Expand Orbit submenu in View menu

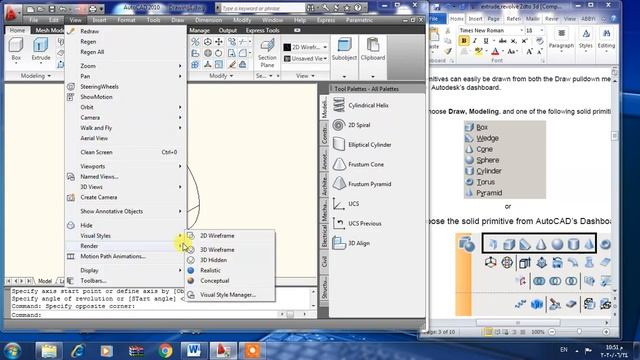126,107
